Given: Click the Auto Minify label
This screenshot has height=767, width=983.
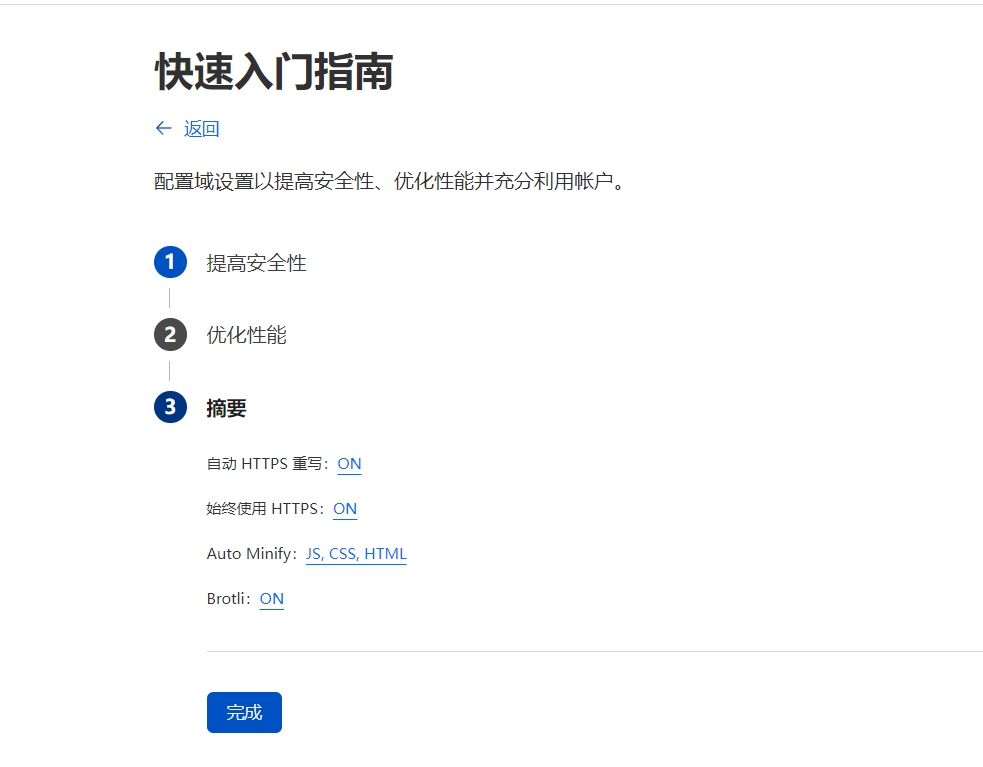Looking at the screenshot, I should pos(246,554).
